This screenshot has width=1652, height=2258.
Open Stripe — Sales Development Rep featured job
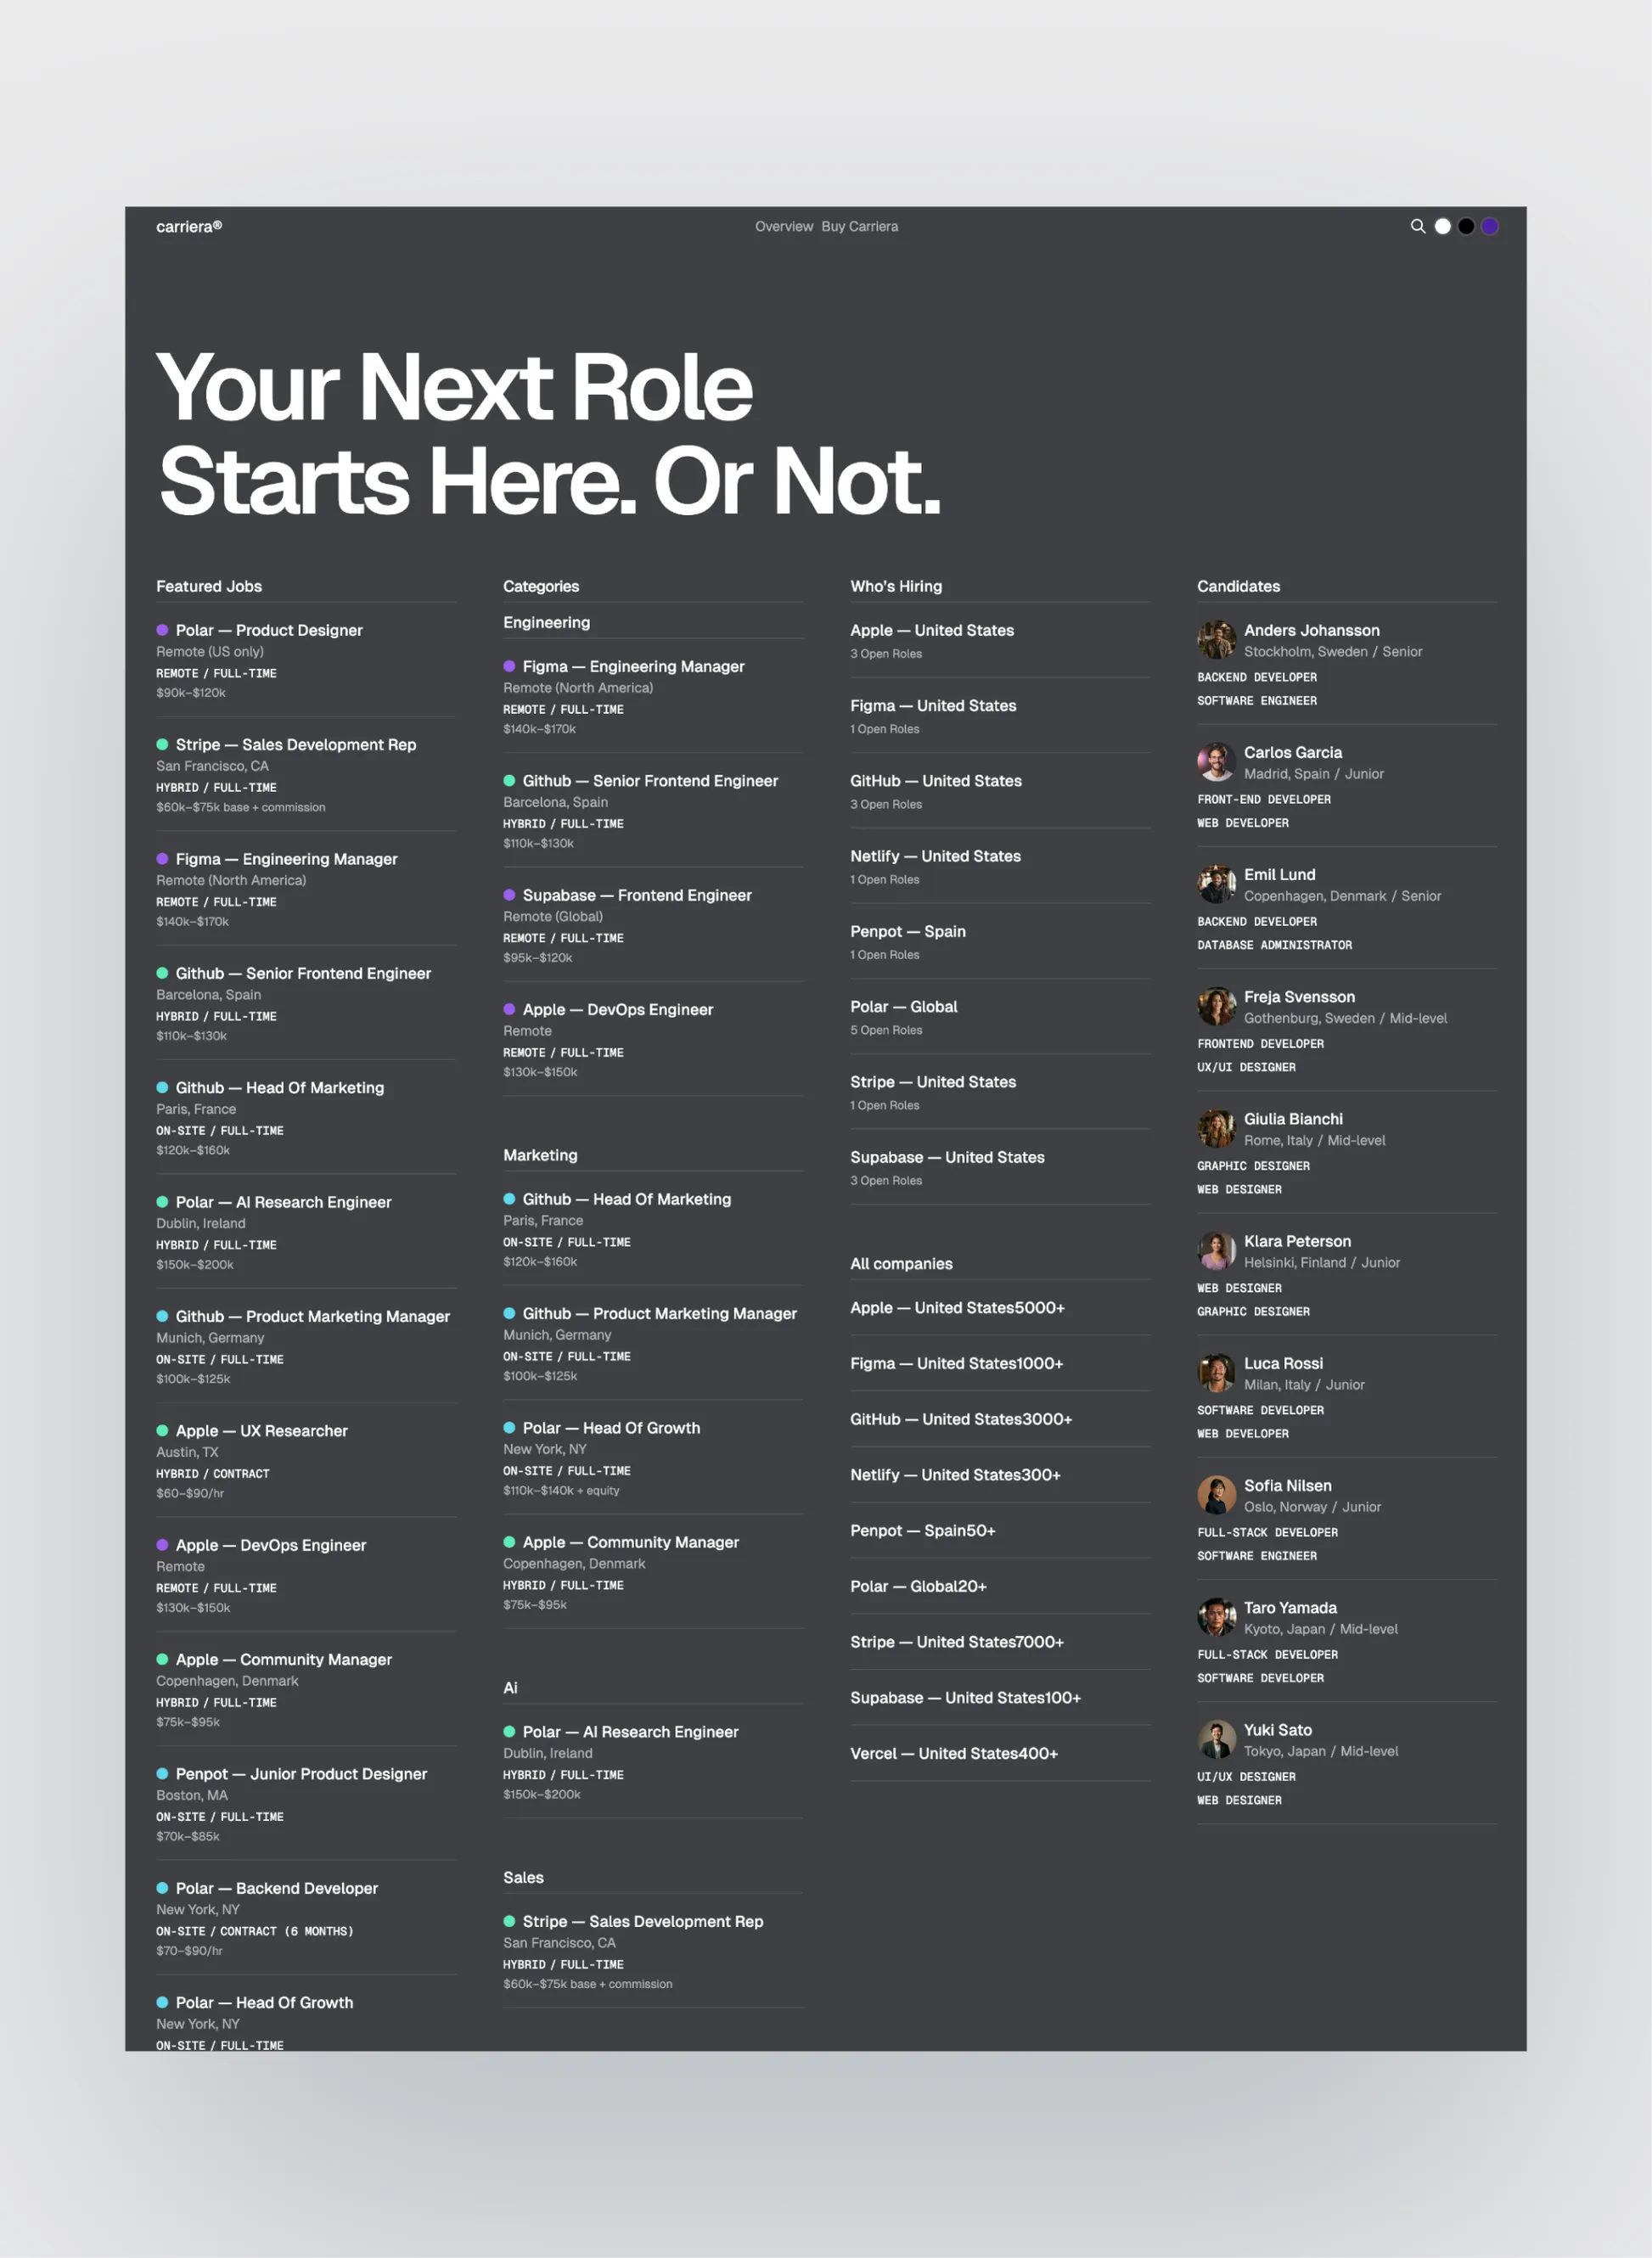click(x=296, y=745)
